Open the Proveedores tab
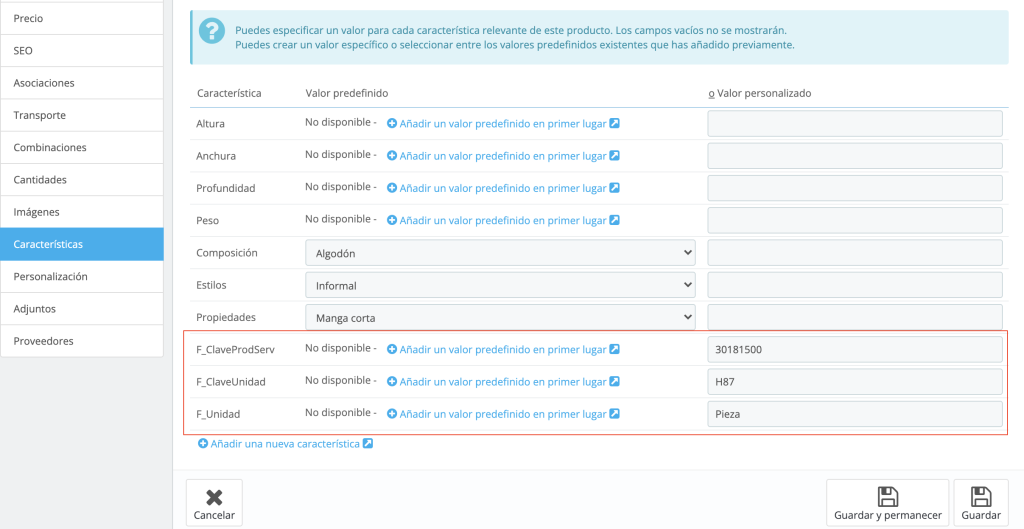This screenshot has width=1024, height=529. click(x=82, y=341)
